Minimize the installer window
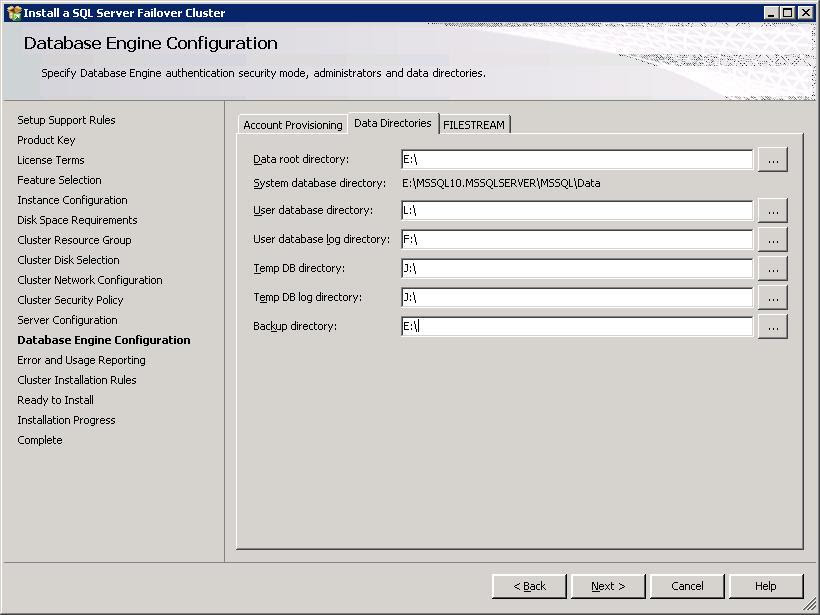This screenshot has width=820, height=615. coord(770,13)
